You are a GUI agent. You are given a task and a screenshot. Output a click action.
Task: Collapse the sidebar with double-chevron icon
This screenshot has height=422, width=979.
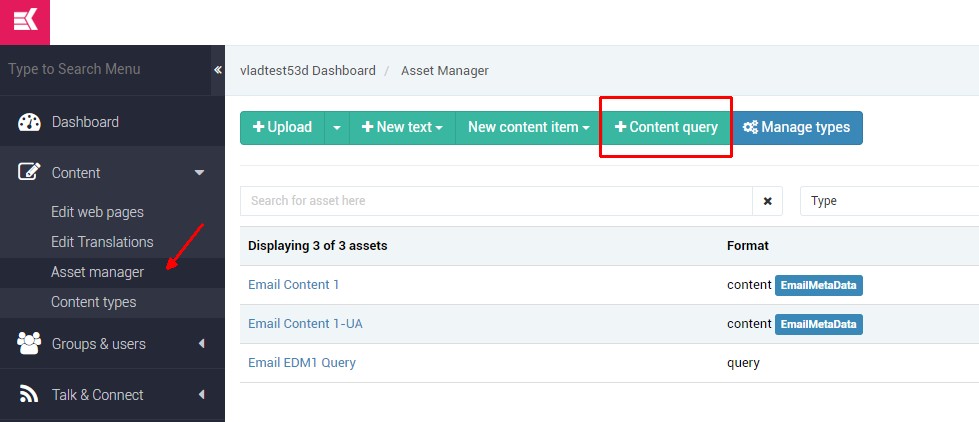[218, 69]
